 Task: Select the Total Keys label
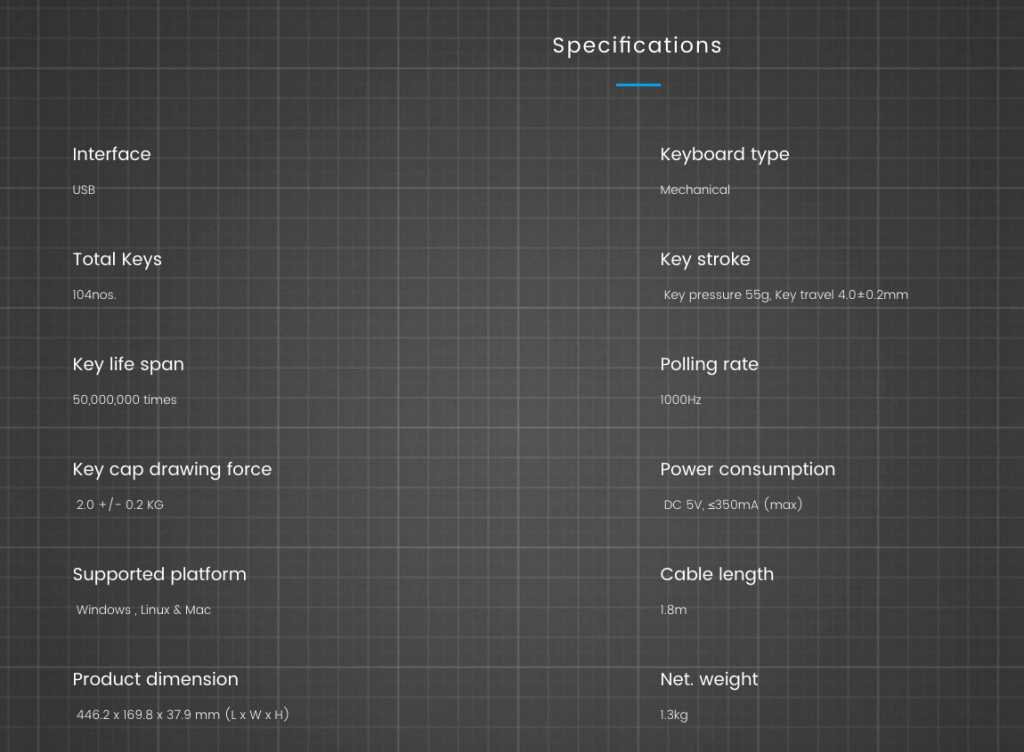tap(117, 260)
